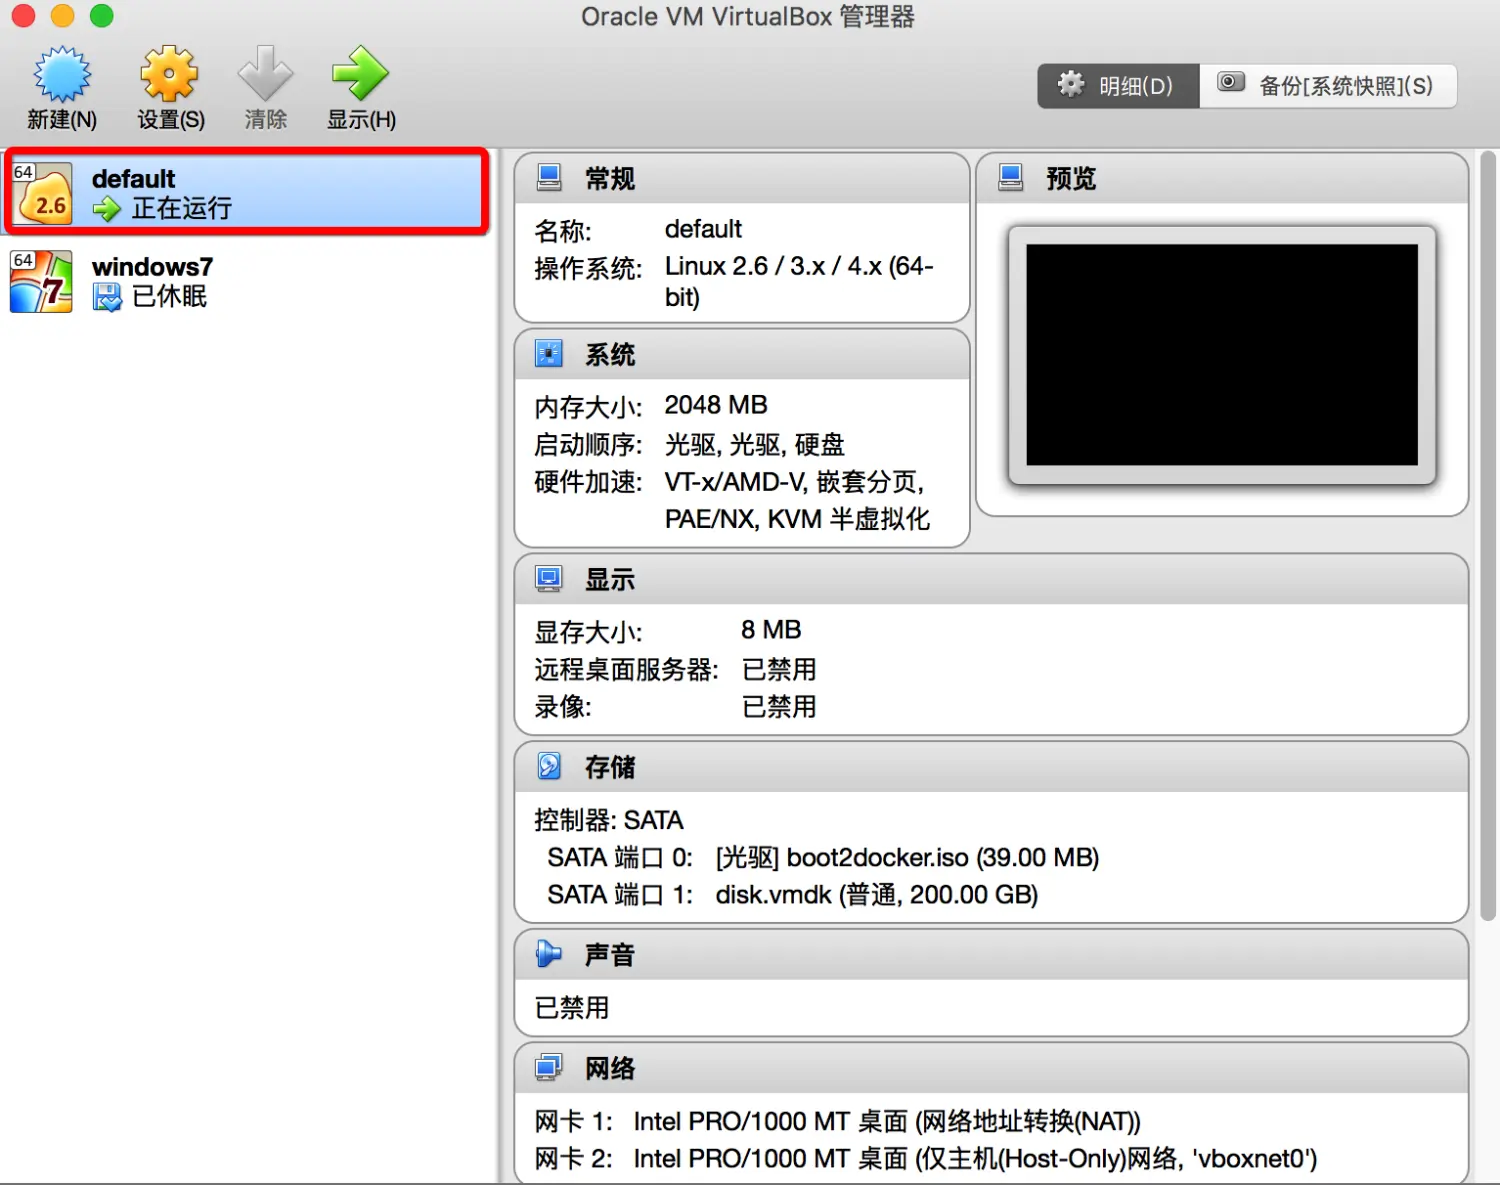Click the yellow minimize window button
Image resolution: width=1500 pixels, height=1185 pixels.
click(62, 16)
